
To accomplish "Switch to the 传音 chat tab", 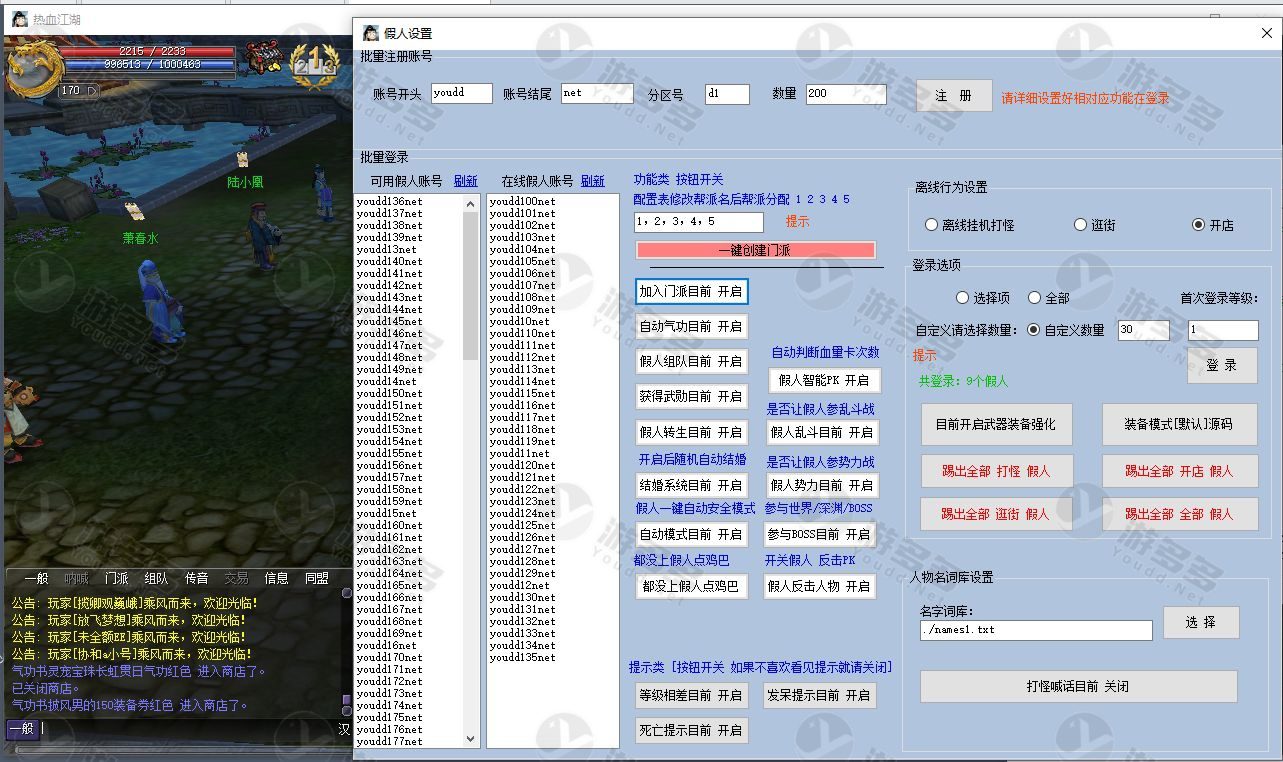I will tap(196, 578).
